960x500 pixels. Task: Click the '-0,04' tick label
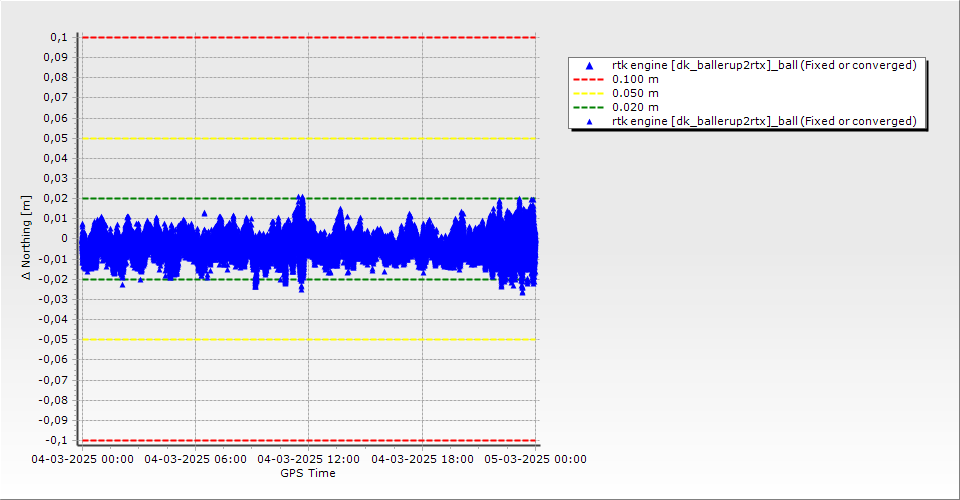(x=53, y=319)
